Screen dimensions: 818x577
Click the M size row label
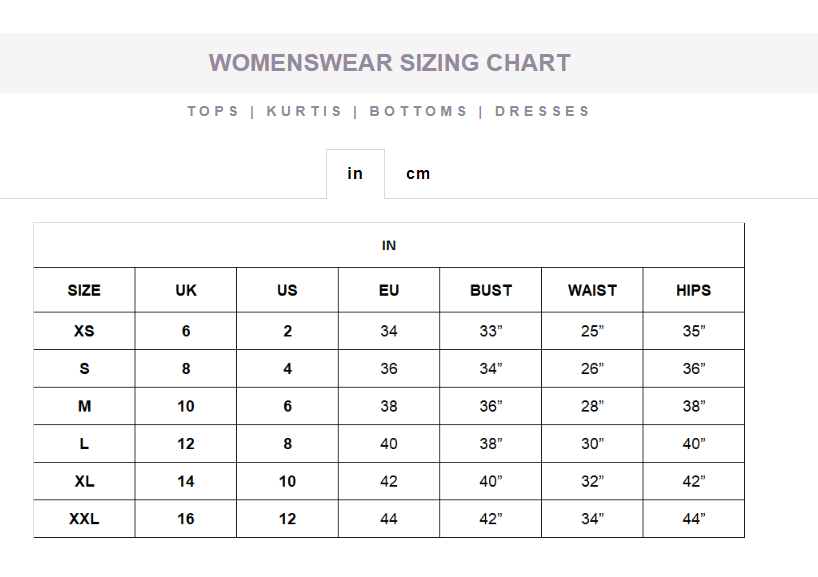click(x=84, y=406)
